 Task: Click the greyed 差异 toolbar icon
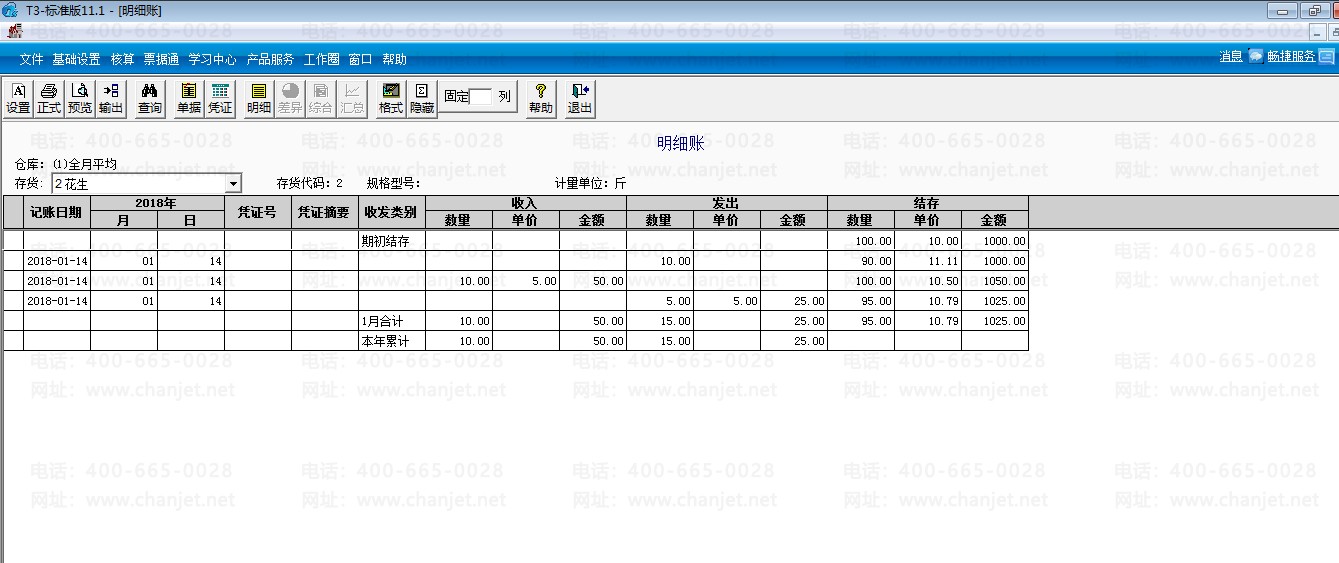(x=289, y=98)
